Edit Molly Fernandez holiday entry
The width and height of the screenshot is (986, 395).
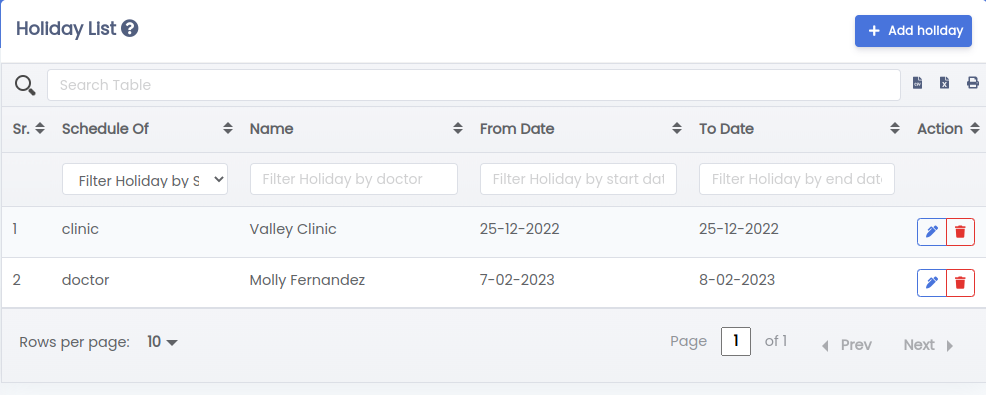pos(932,282)
